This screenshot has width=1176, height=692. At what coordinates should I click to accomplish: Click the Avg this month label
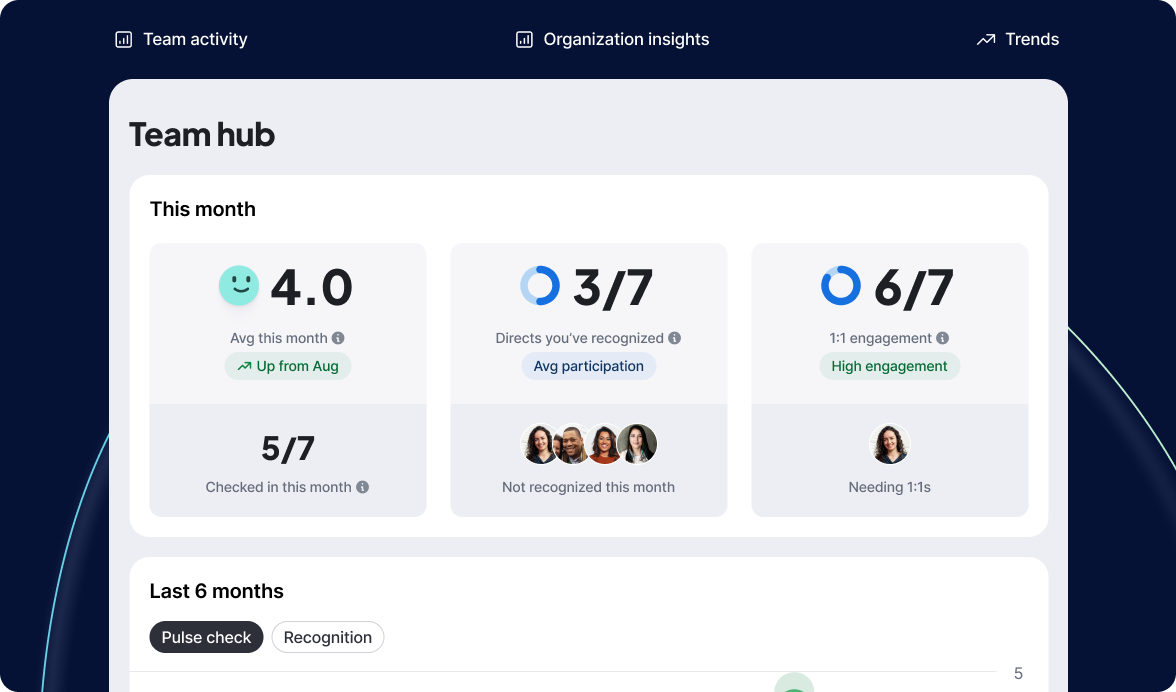click(x=279, y=338)
